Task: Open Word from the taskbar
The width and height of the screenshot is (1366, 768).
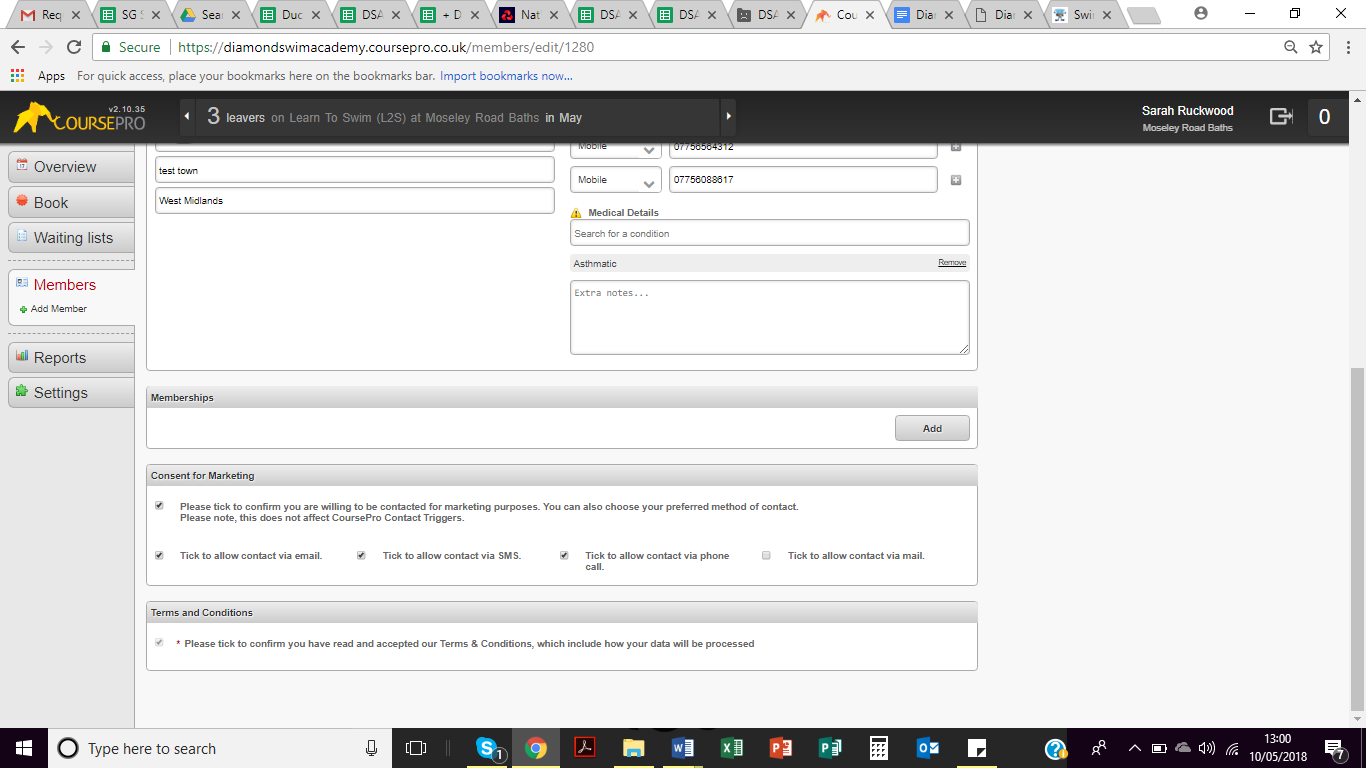Action: click(x=683, y=748)
